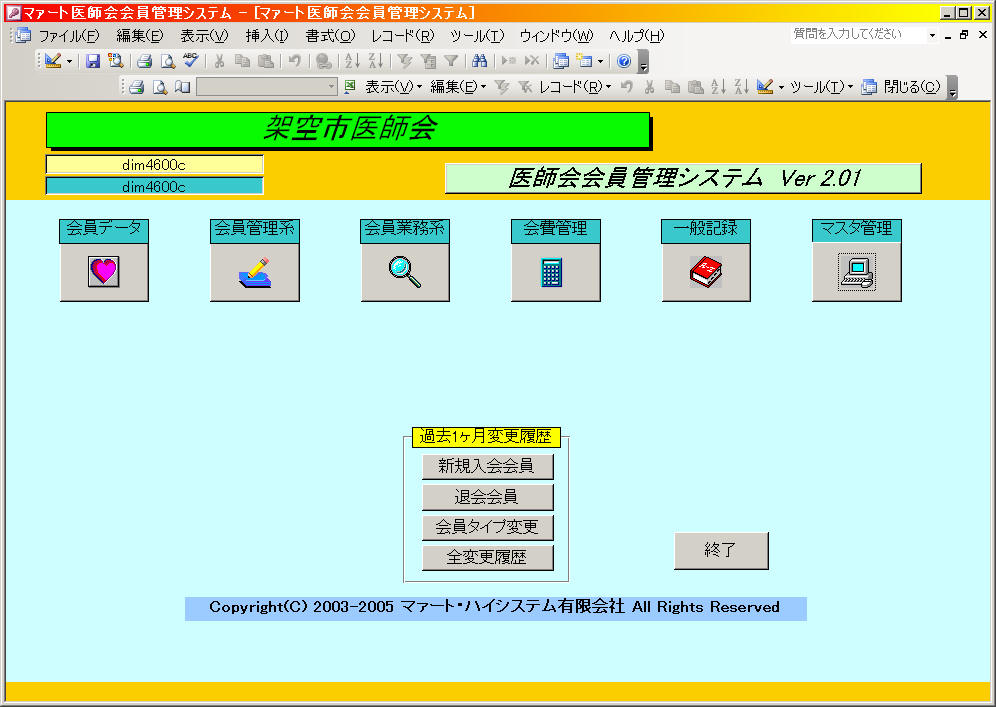Click the apply filter funnel icon

(451, 61)
